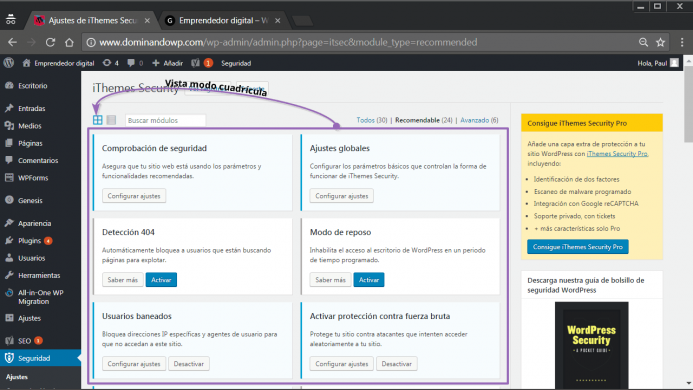Image resolution: width=693 pixels, height=390 pixels.
Task: Open All-in-One WP Migration
Action: tap(40, 297)
